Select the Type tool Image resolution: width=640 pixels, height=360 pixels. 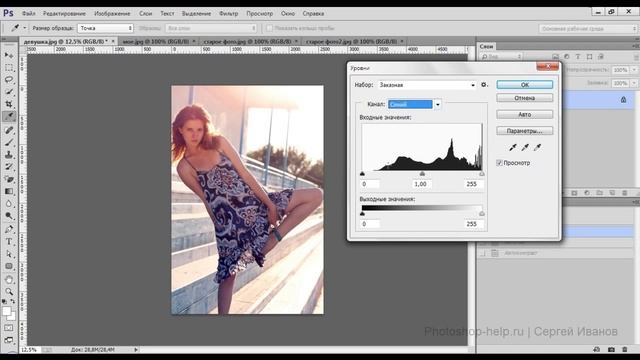tap(9, 242)
